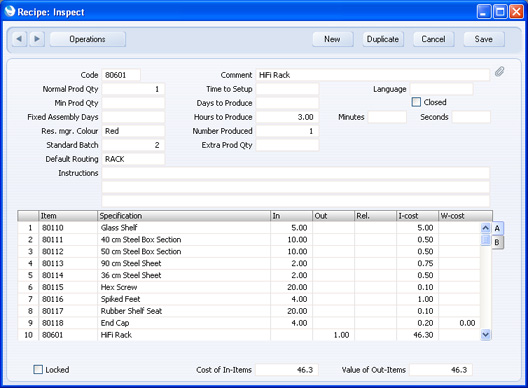528x388 pixels.
Task: Click the End Cap specification cell
Action: (184, 323)
